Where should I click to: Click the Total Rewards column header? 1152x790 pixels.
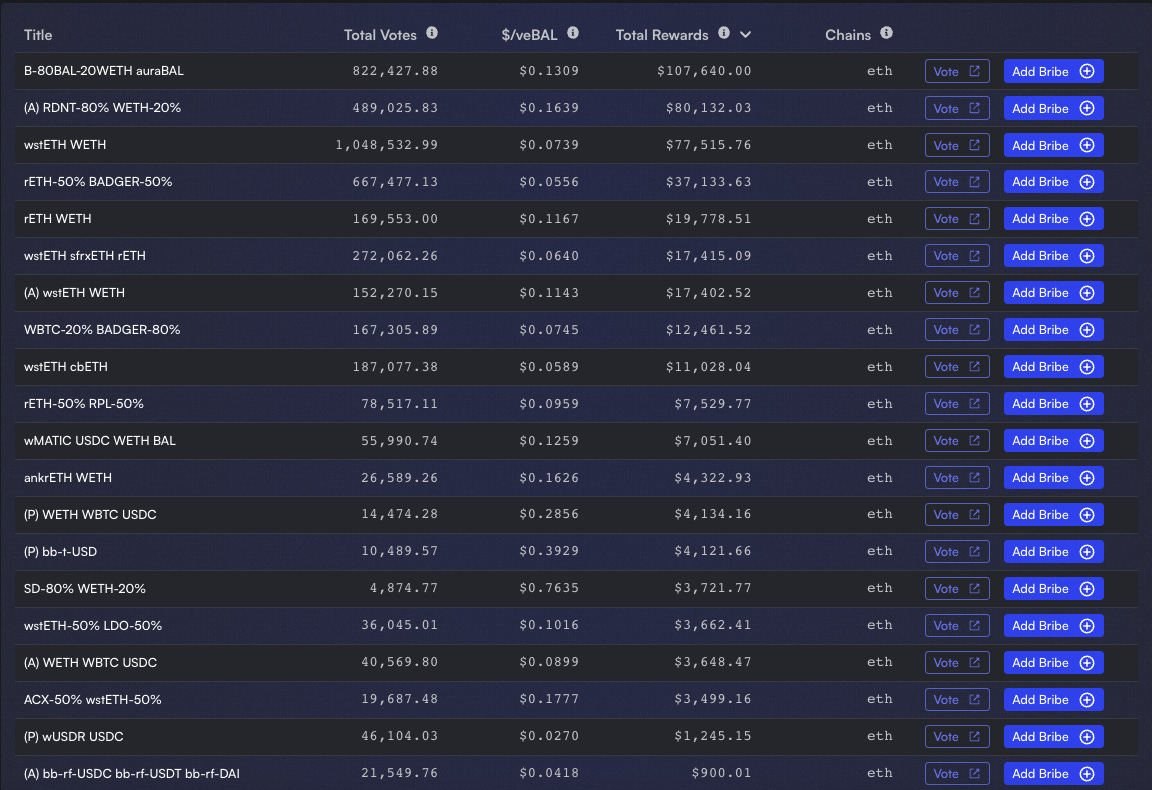coord(662,35)
